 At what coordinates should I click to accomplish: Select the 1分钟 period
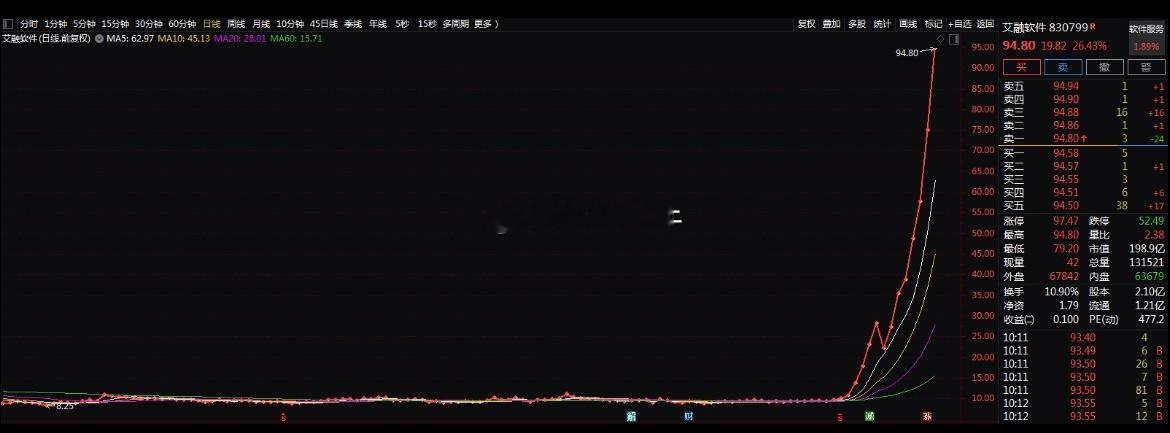(55, 24)
